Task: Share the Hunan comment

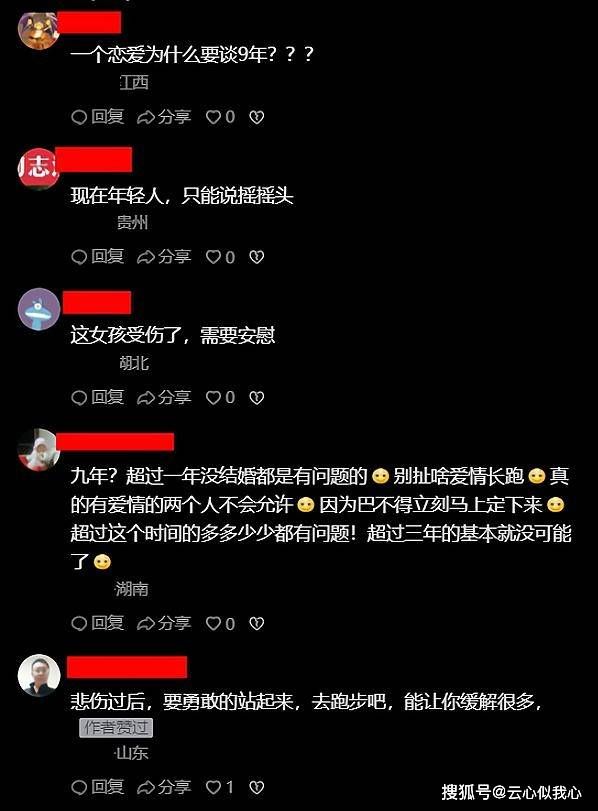Action: pos(163,624)
